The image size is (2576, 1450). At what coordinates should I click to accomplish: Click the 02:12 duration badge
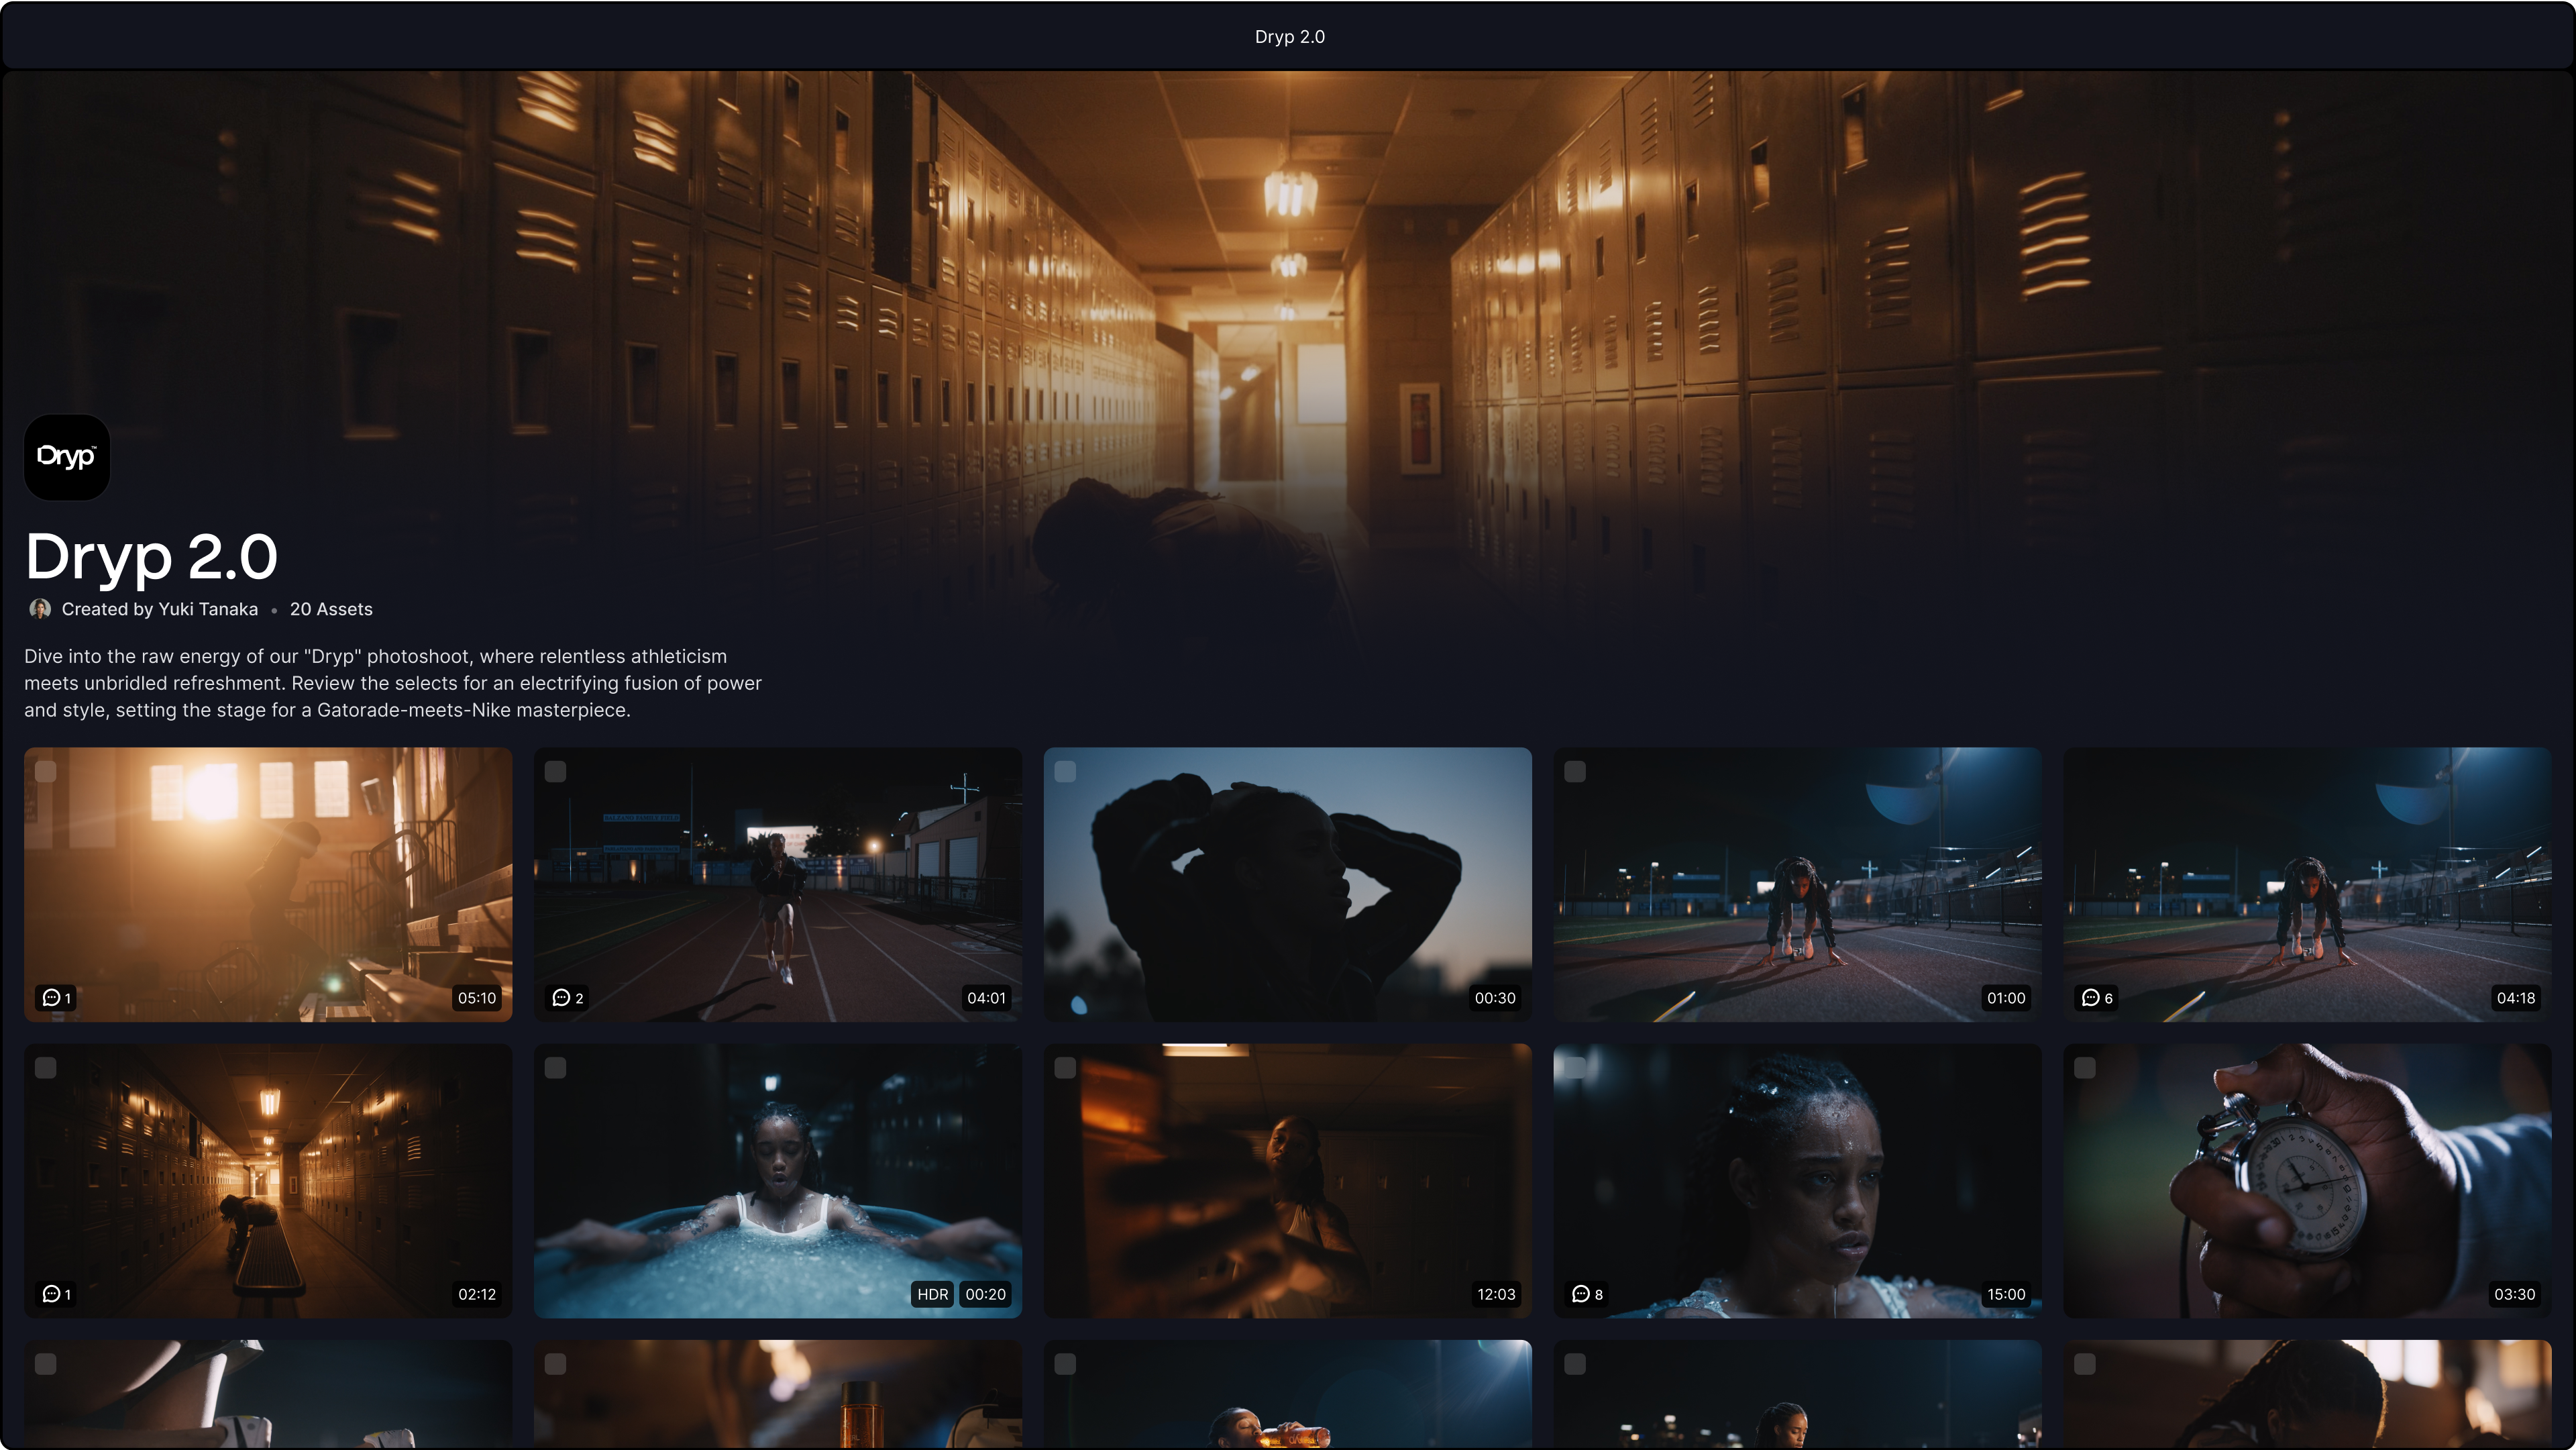(x=477, y=1294)
